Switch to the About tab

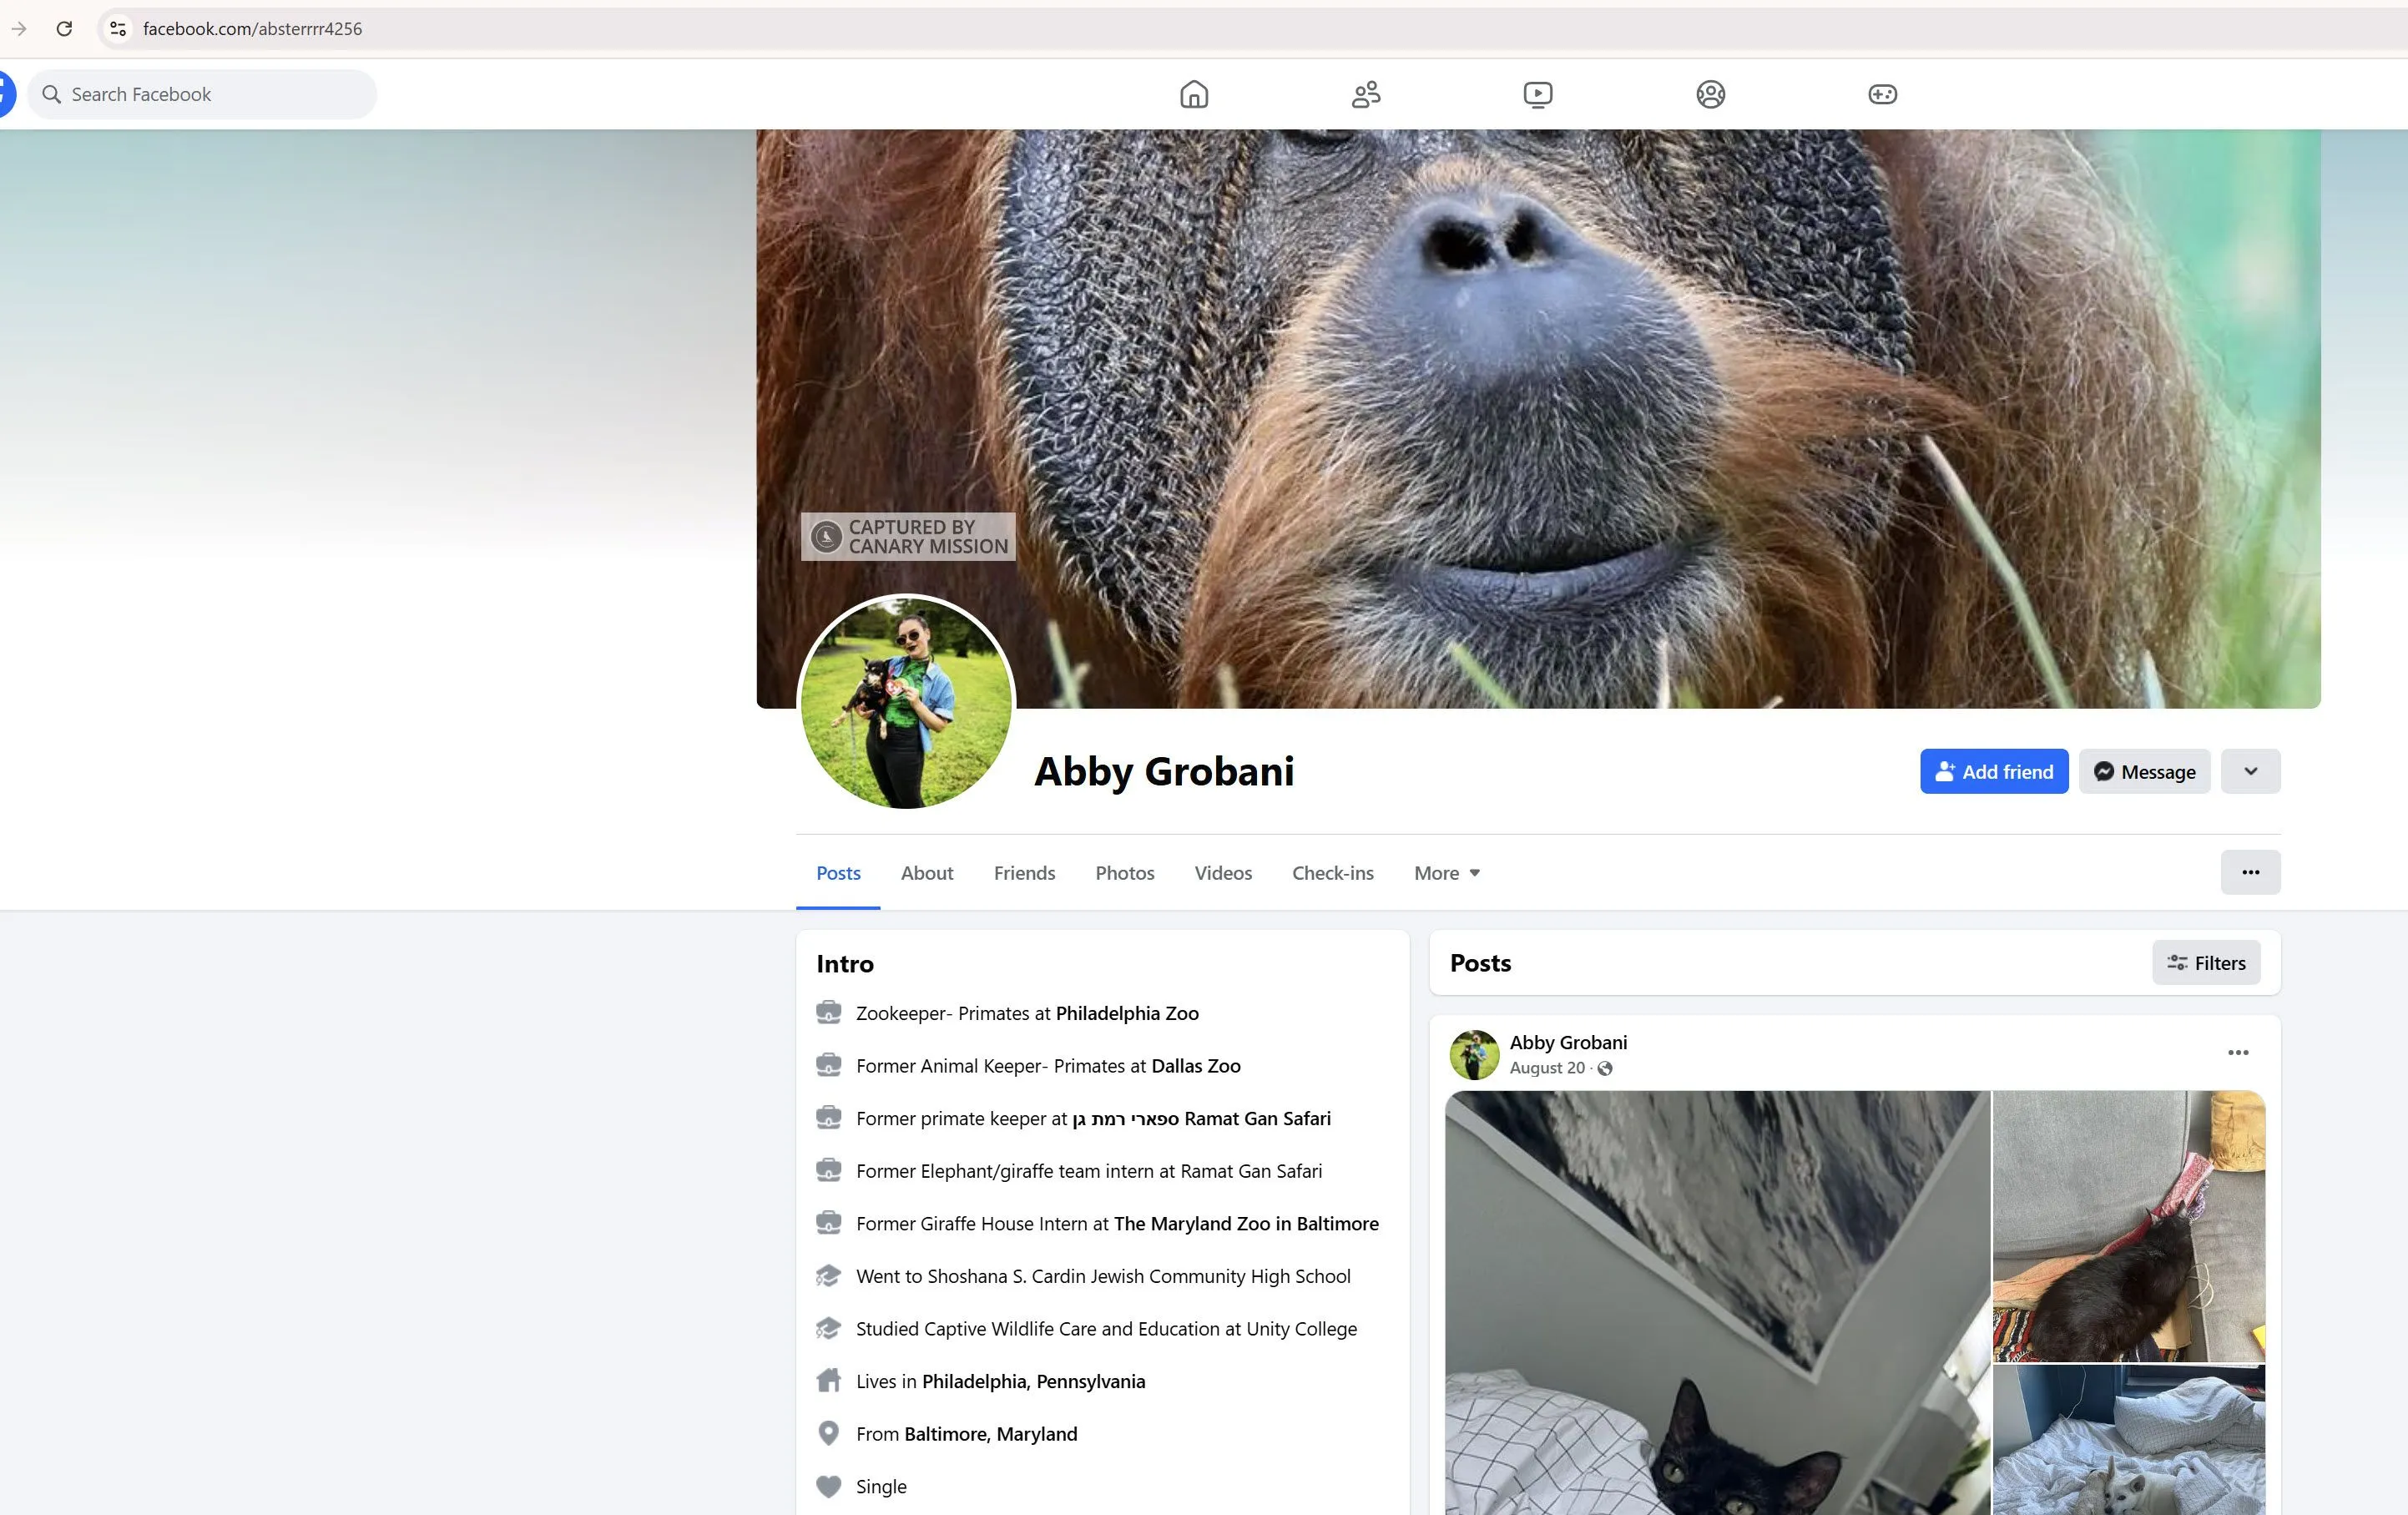coord(927,873)
